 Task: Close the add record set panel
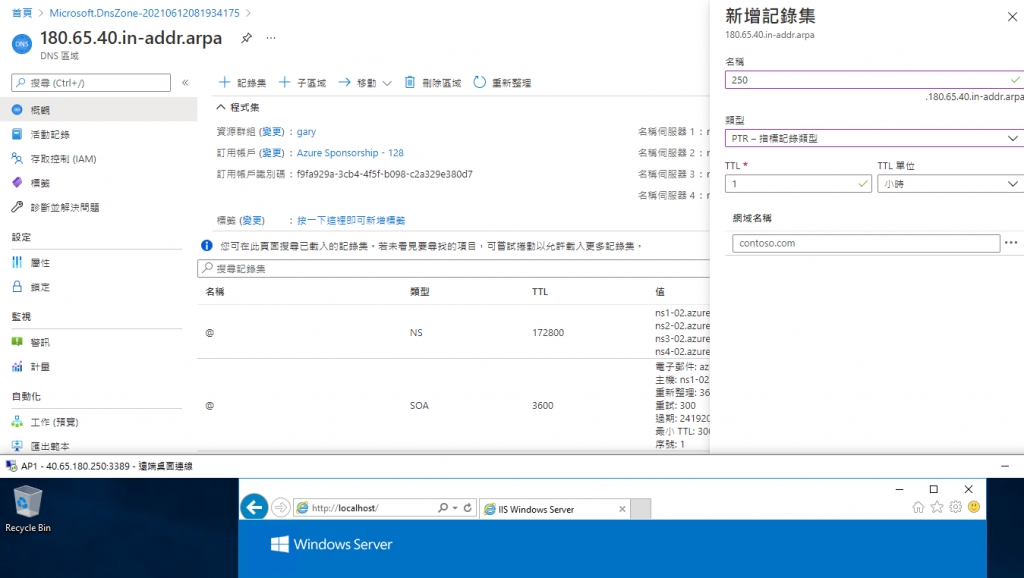click(x=1012, y=16)
